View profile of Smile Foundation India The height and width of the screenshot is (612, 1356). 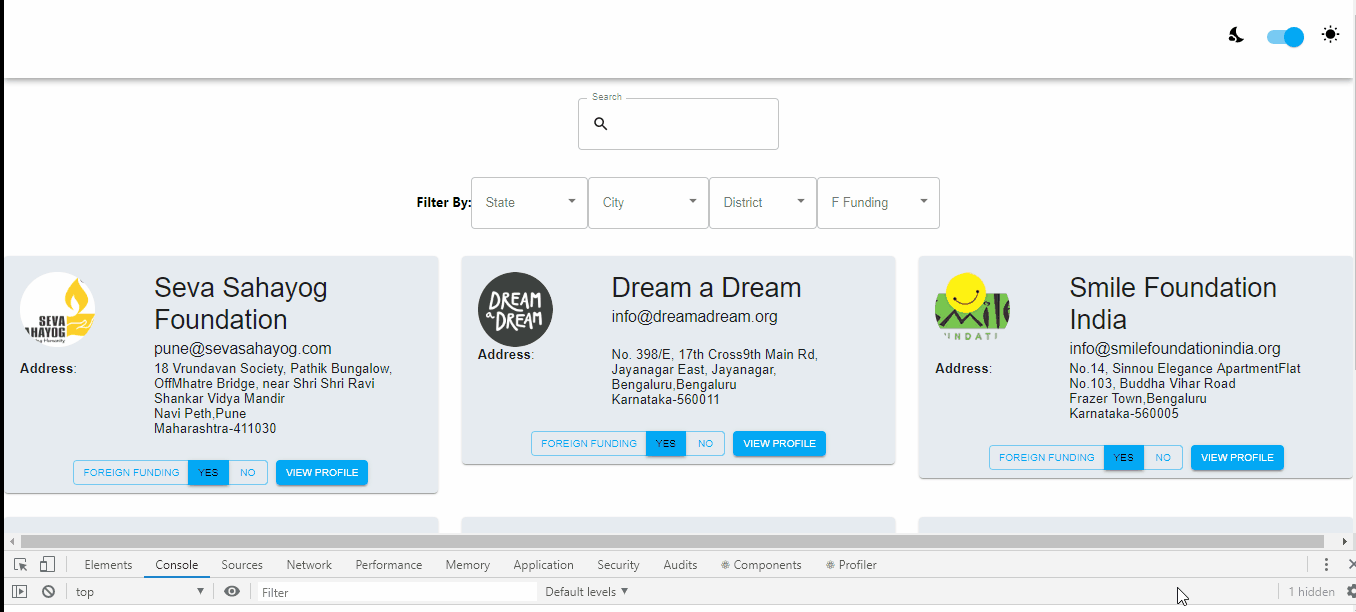[x=1237, y=458]
